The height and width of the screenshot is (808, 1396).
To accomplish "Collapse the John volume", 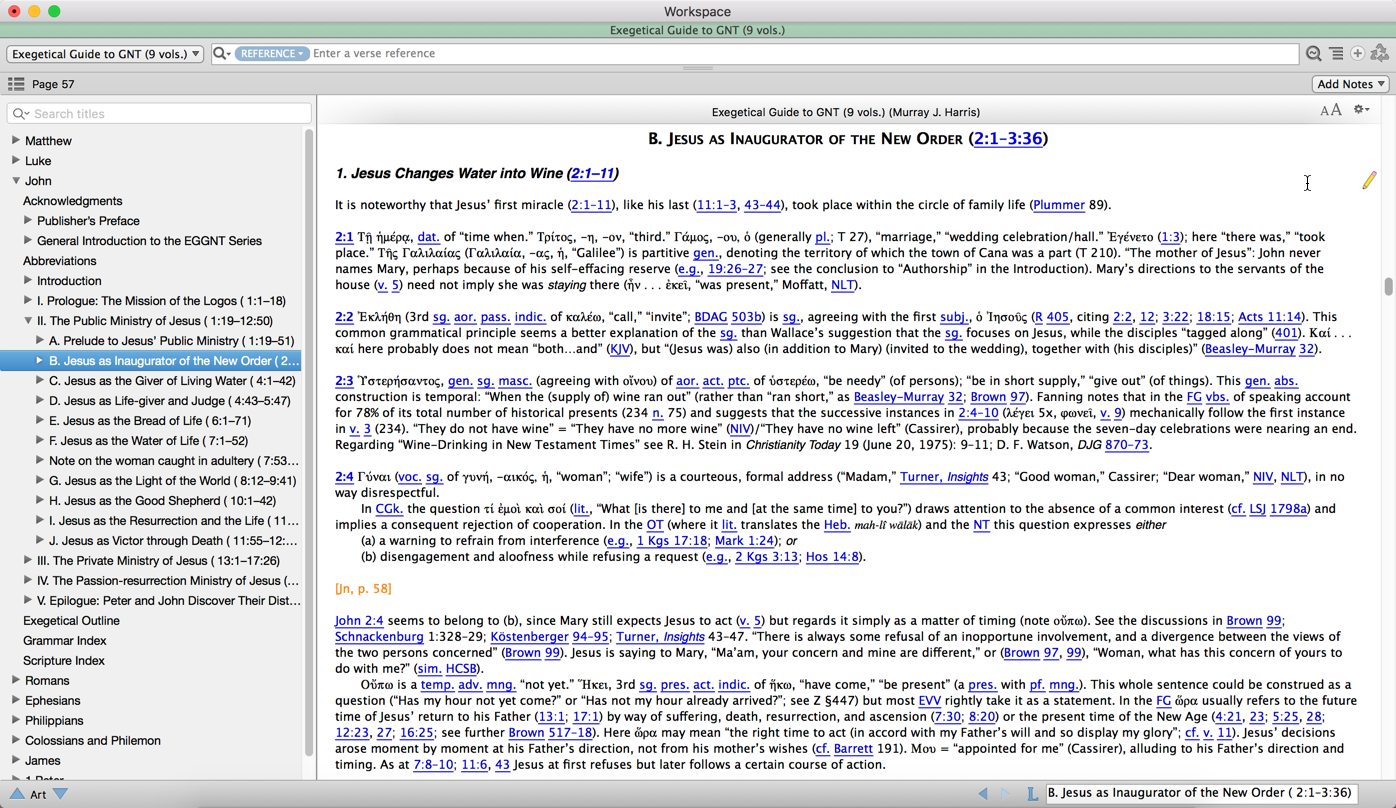I will [16, 180].
